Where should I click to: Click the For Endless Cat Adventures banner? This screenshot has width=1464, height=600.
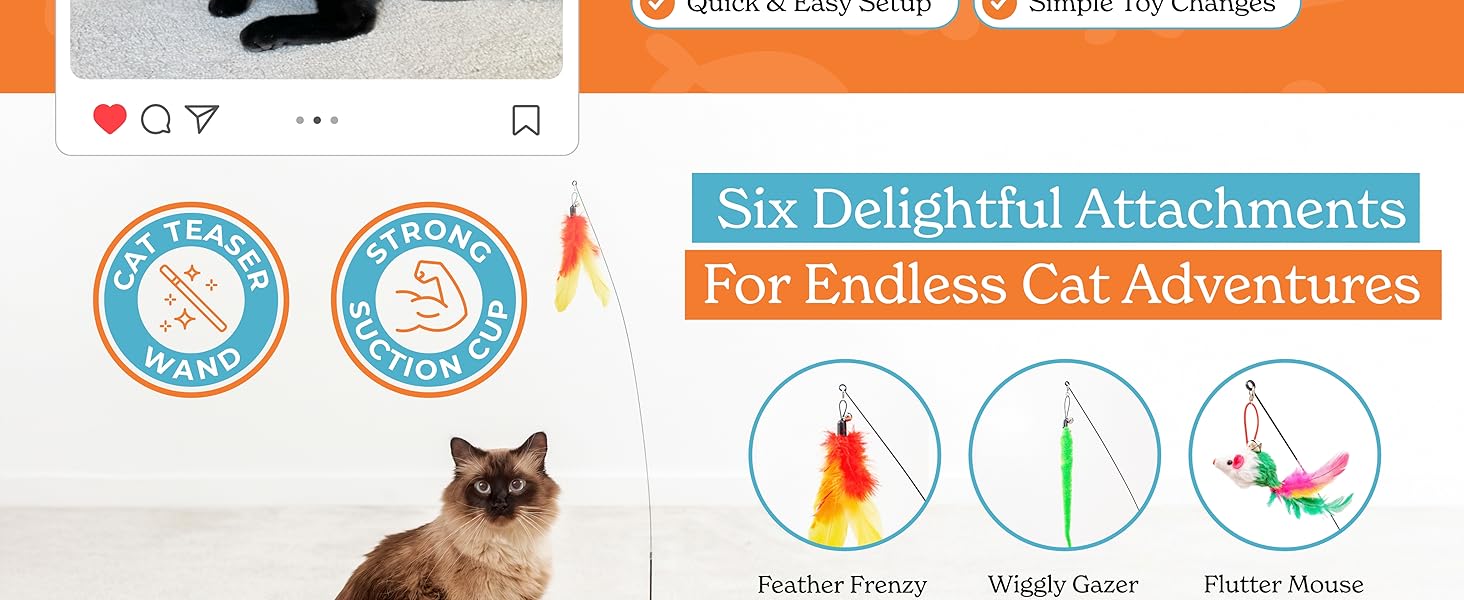(x=1063, y=285)
